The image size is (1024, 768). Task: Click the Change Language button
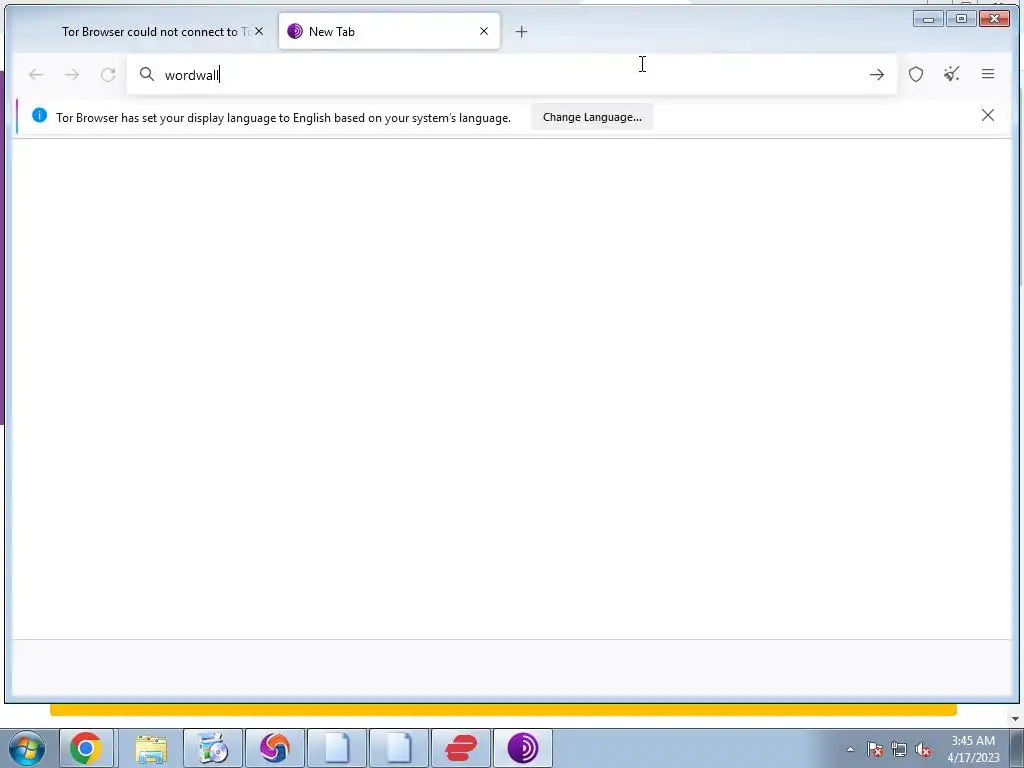pyautogui.click(x=592, y=117)
